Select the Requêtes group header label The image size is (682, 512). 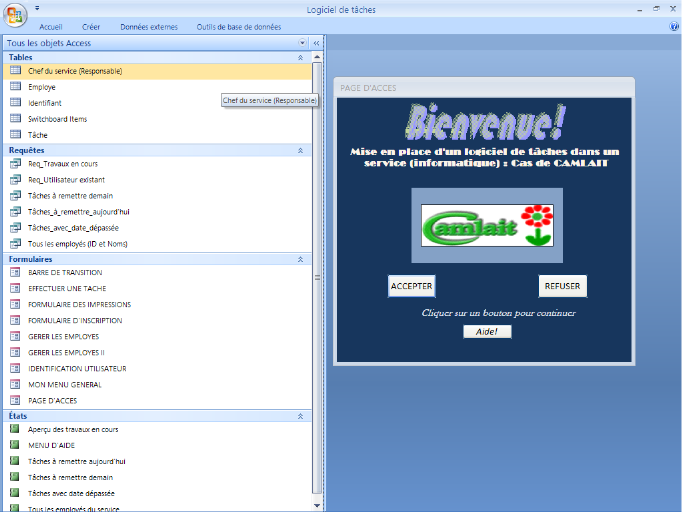pos(27,151)
